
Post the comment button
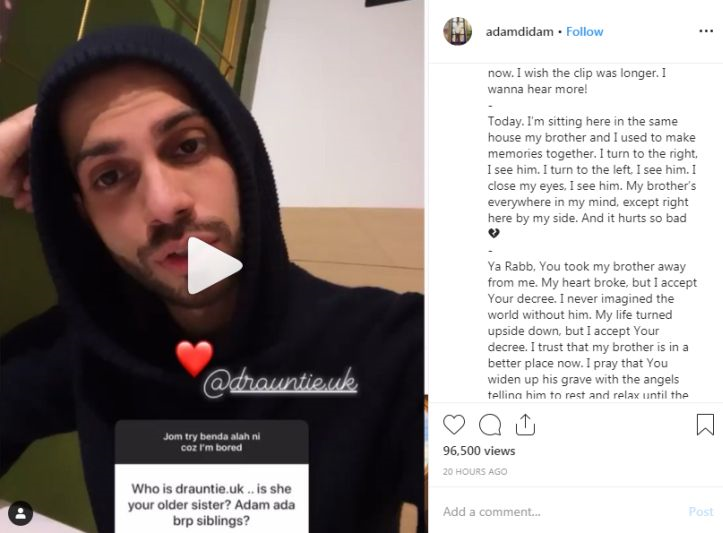tap(700, 511)
